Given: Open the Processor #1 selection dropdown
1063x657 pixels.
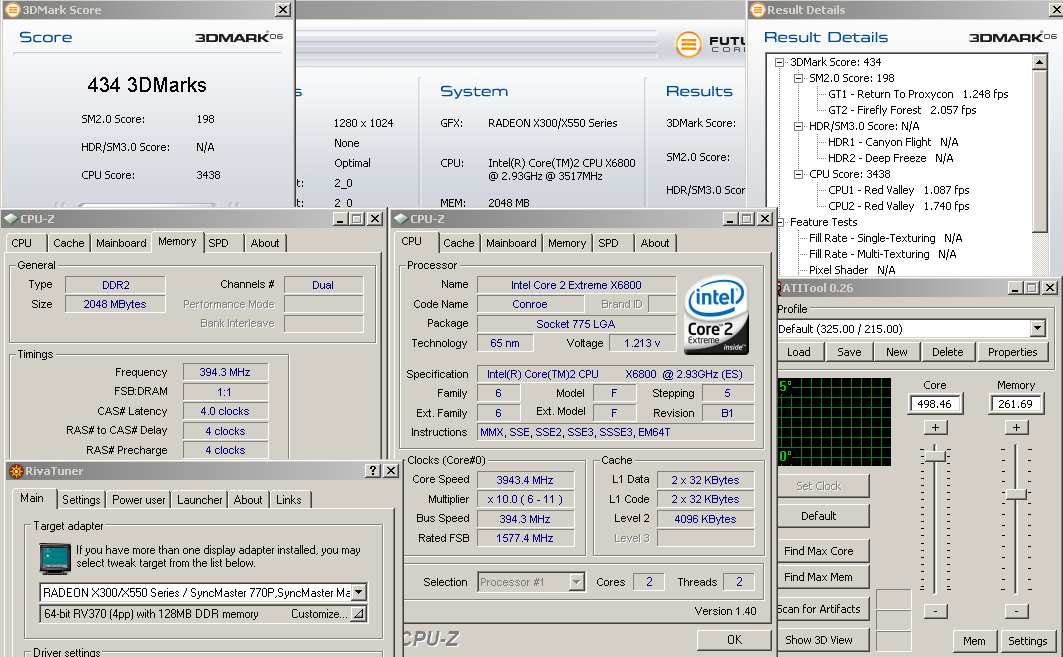Looking at the screenshot, I should (x=576, y=582).
